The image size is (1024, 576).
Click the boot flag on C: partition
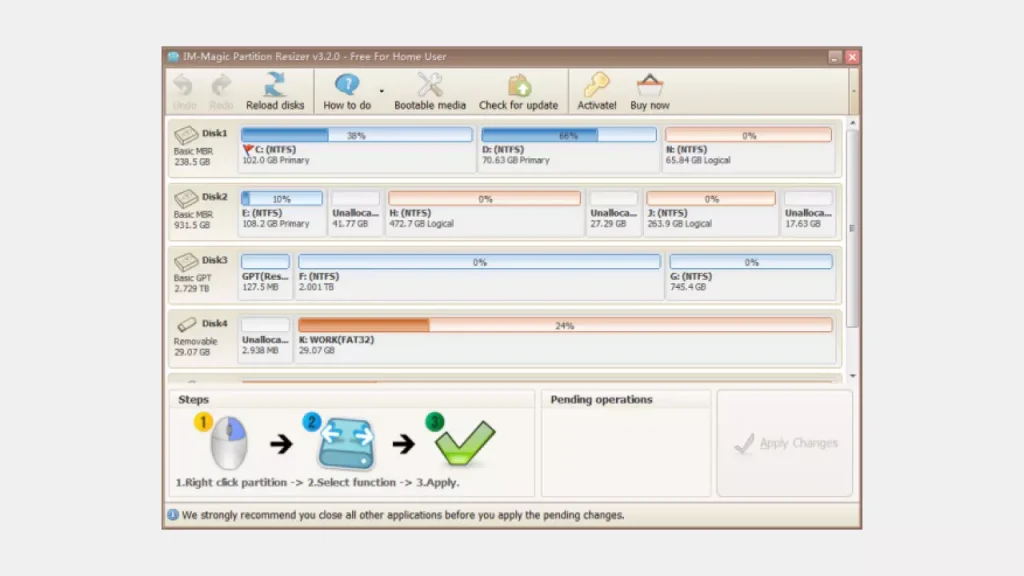pyautogui.click(x=248, y=150)
